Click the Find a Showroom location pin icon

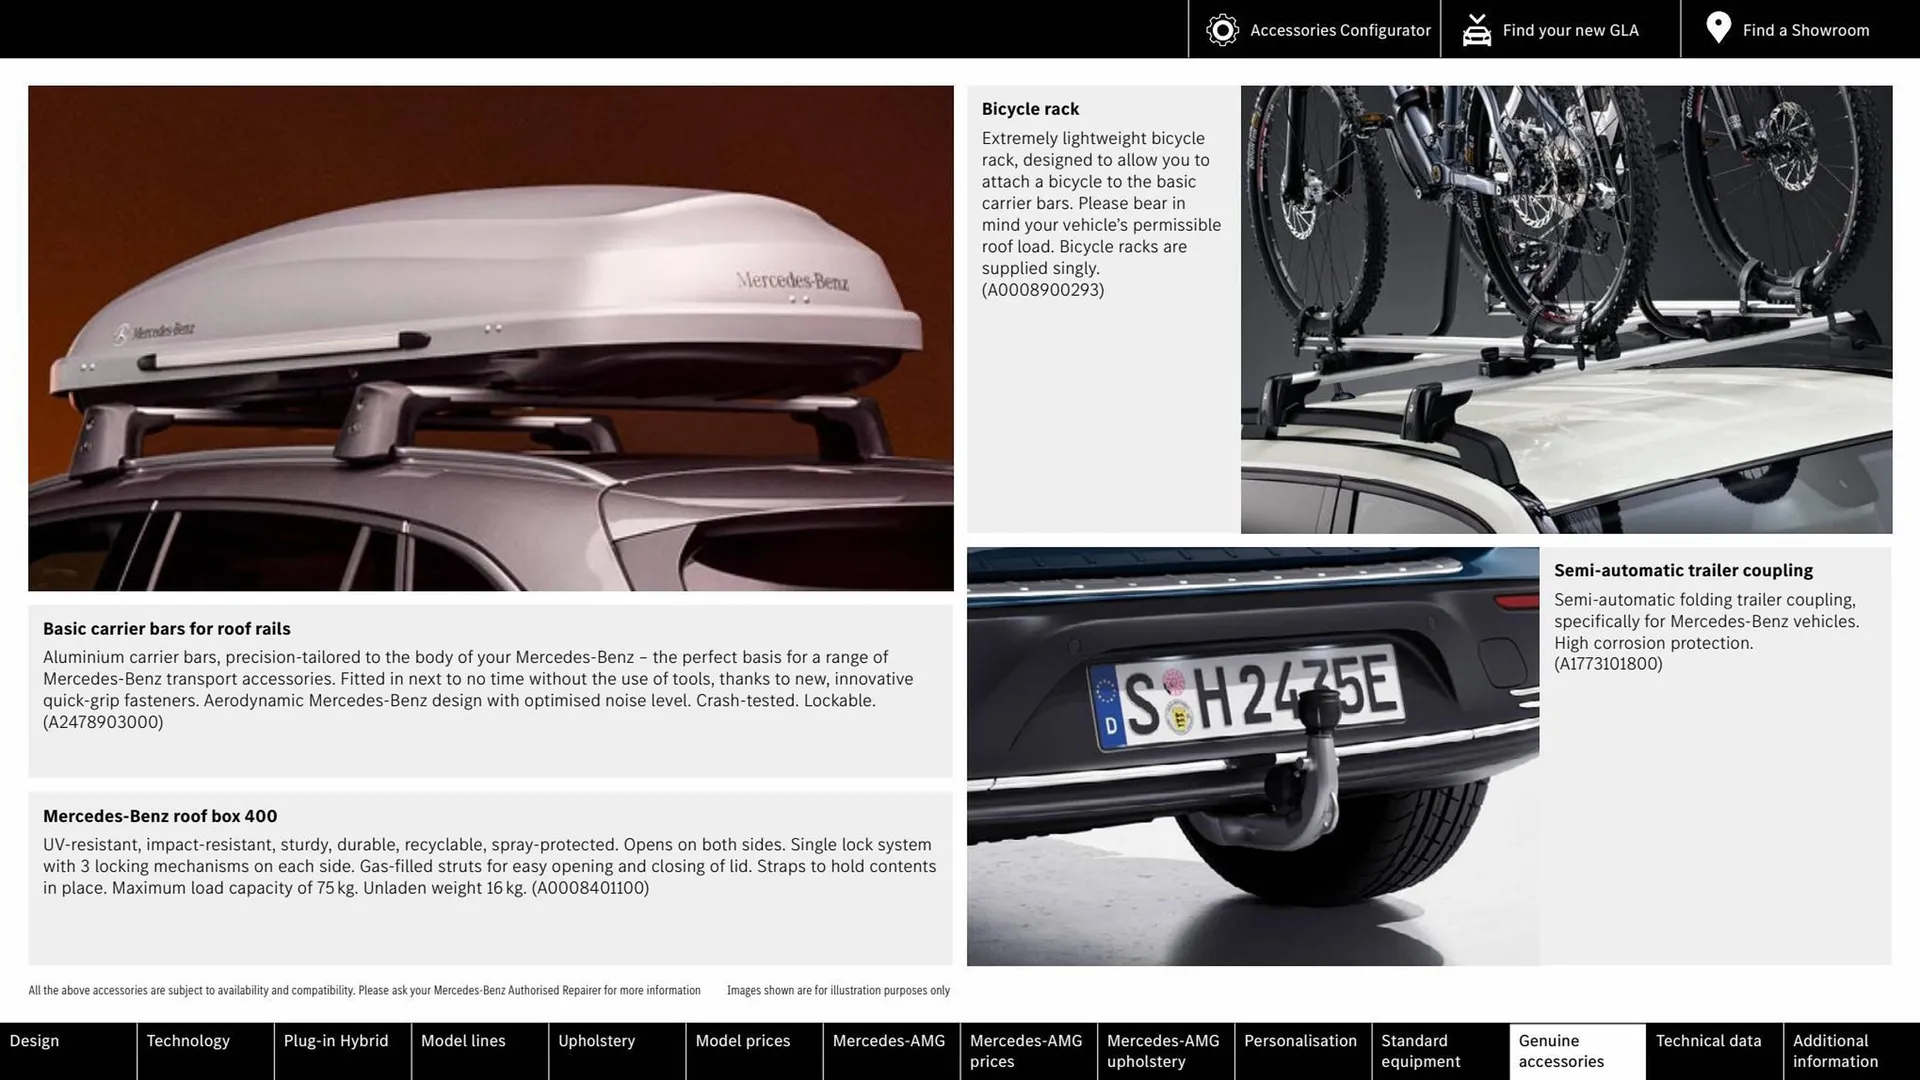point(1717,28)
